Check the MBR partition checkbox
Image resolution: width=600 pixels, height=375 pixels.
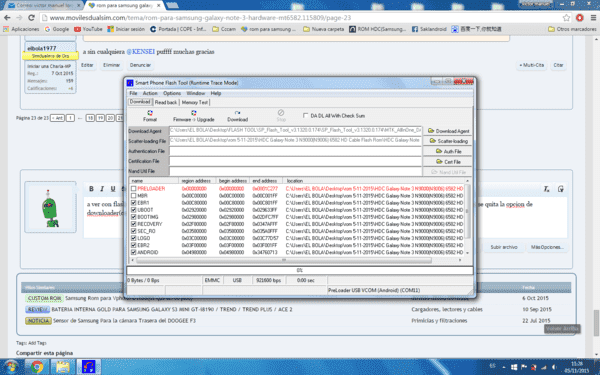tap(134, 196)
